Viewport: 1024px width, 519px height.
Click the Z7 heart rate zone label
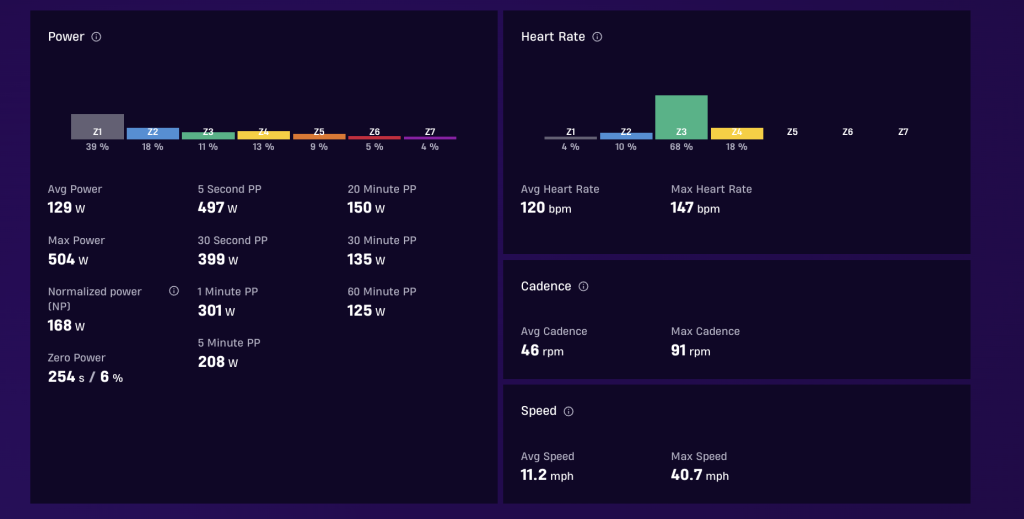pos(903,132)
